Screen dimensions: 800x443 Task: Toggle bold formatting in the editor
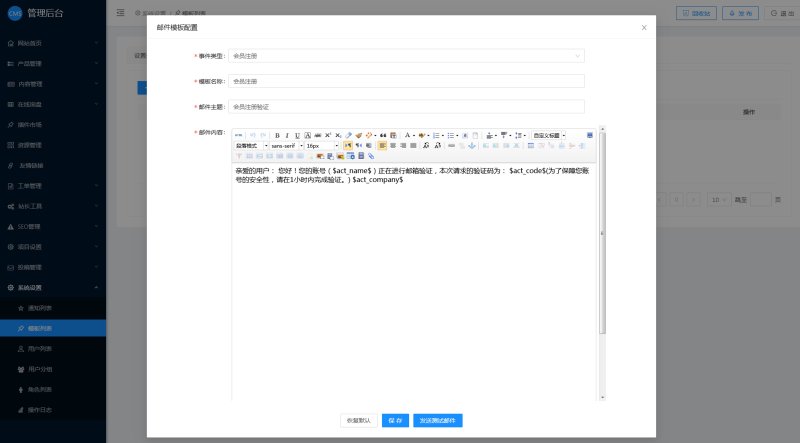277,135
